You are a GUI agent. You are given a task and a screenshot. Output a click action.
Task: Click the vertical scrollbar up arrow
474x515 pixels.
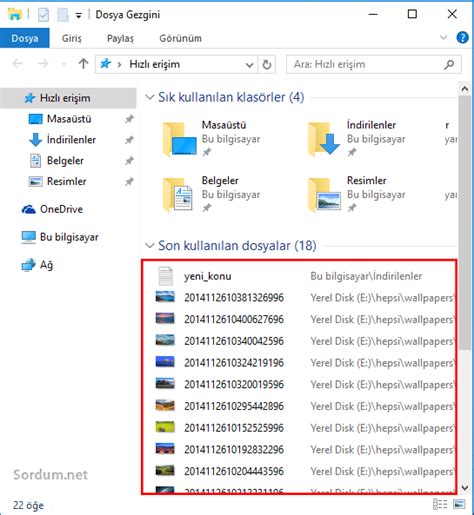(465, 88)
